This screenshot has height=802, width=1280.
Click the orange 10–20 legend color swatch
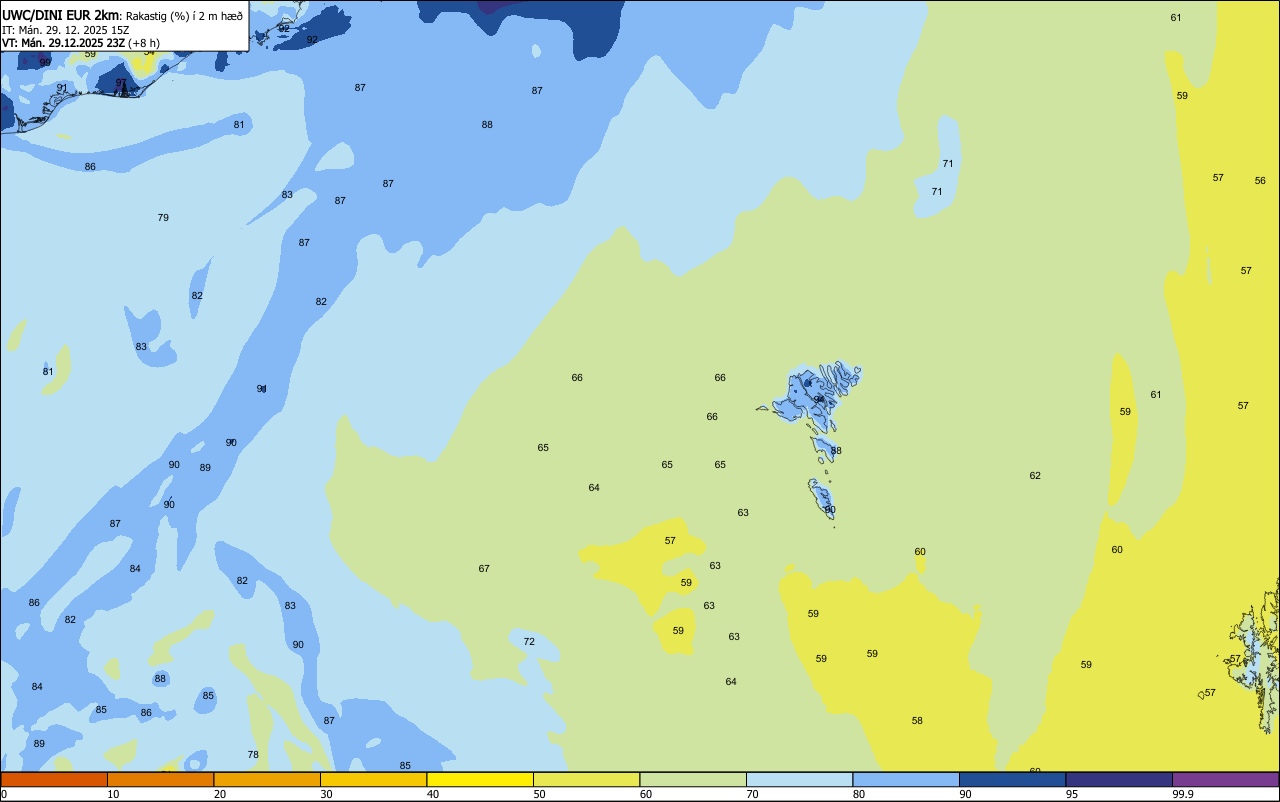160,779
